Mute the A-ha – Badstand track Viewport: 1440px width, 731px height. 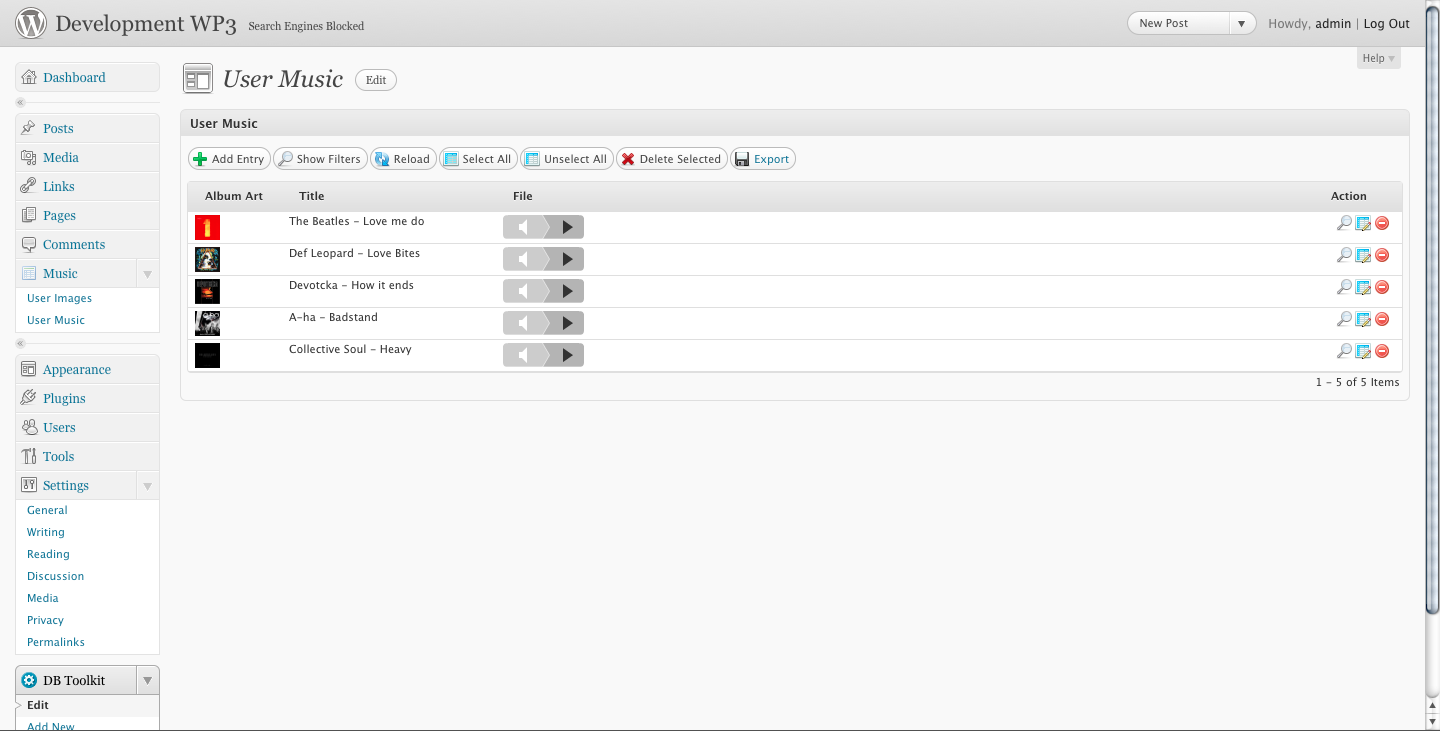(523, 323)
